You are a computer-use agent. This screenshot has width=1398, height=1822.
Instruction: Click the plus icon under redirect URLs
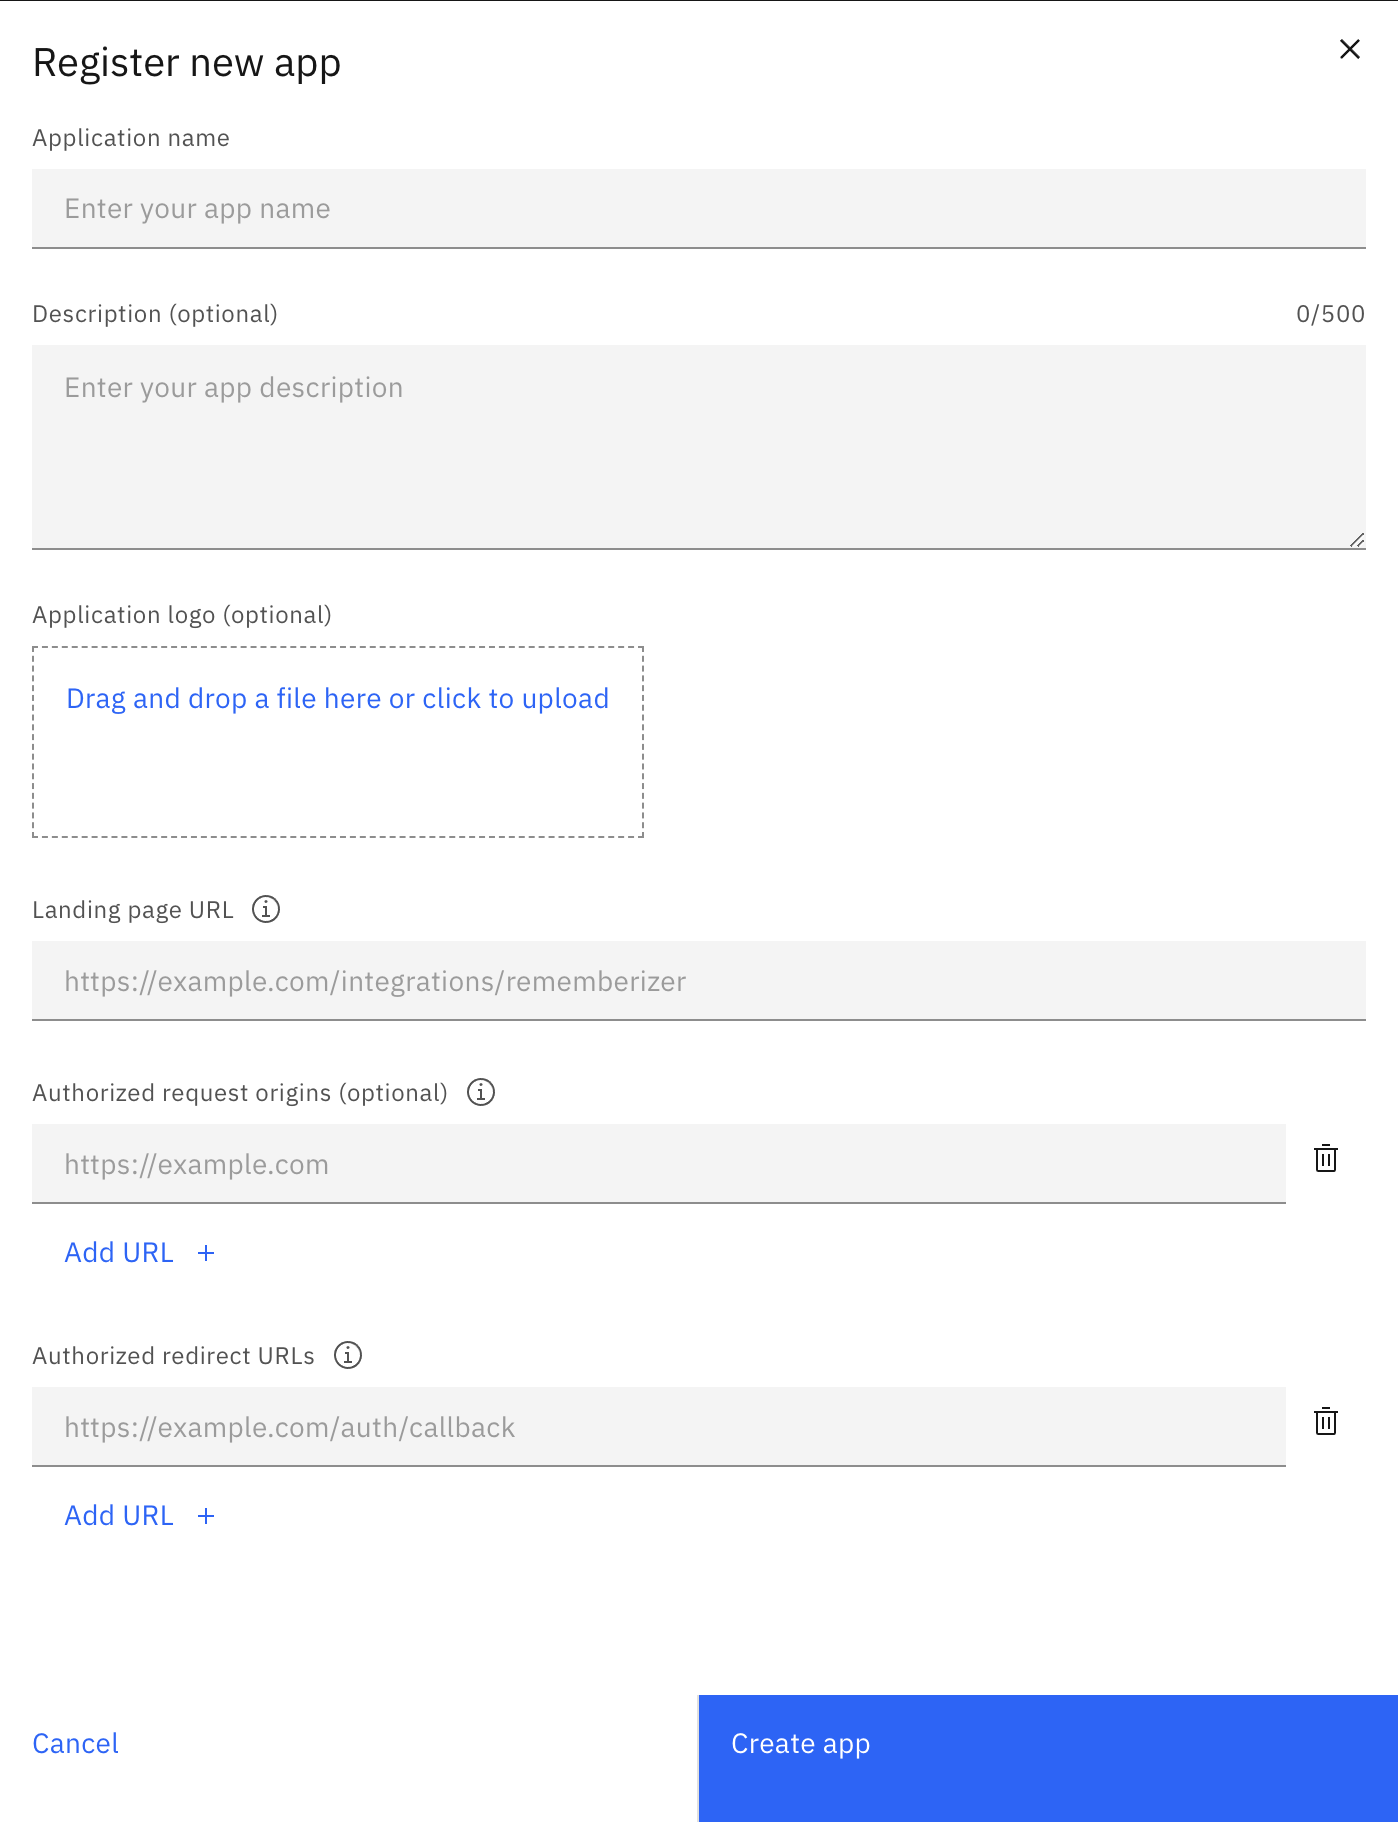[x=207, y=1515]
